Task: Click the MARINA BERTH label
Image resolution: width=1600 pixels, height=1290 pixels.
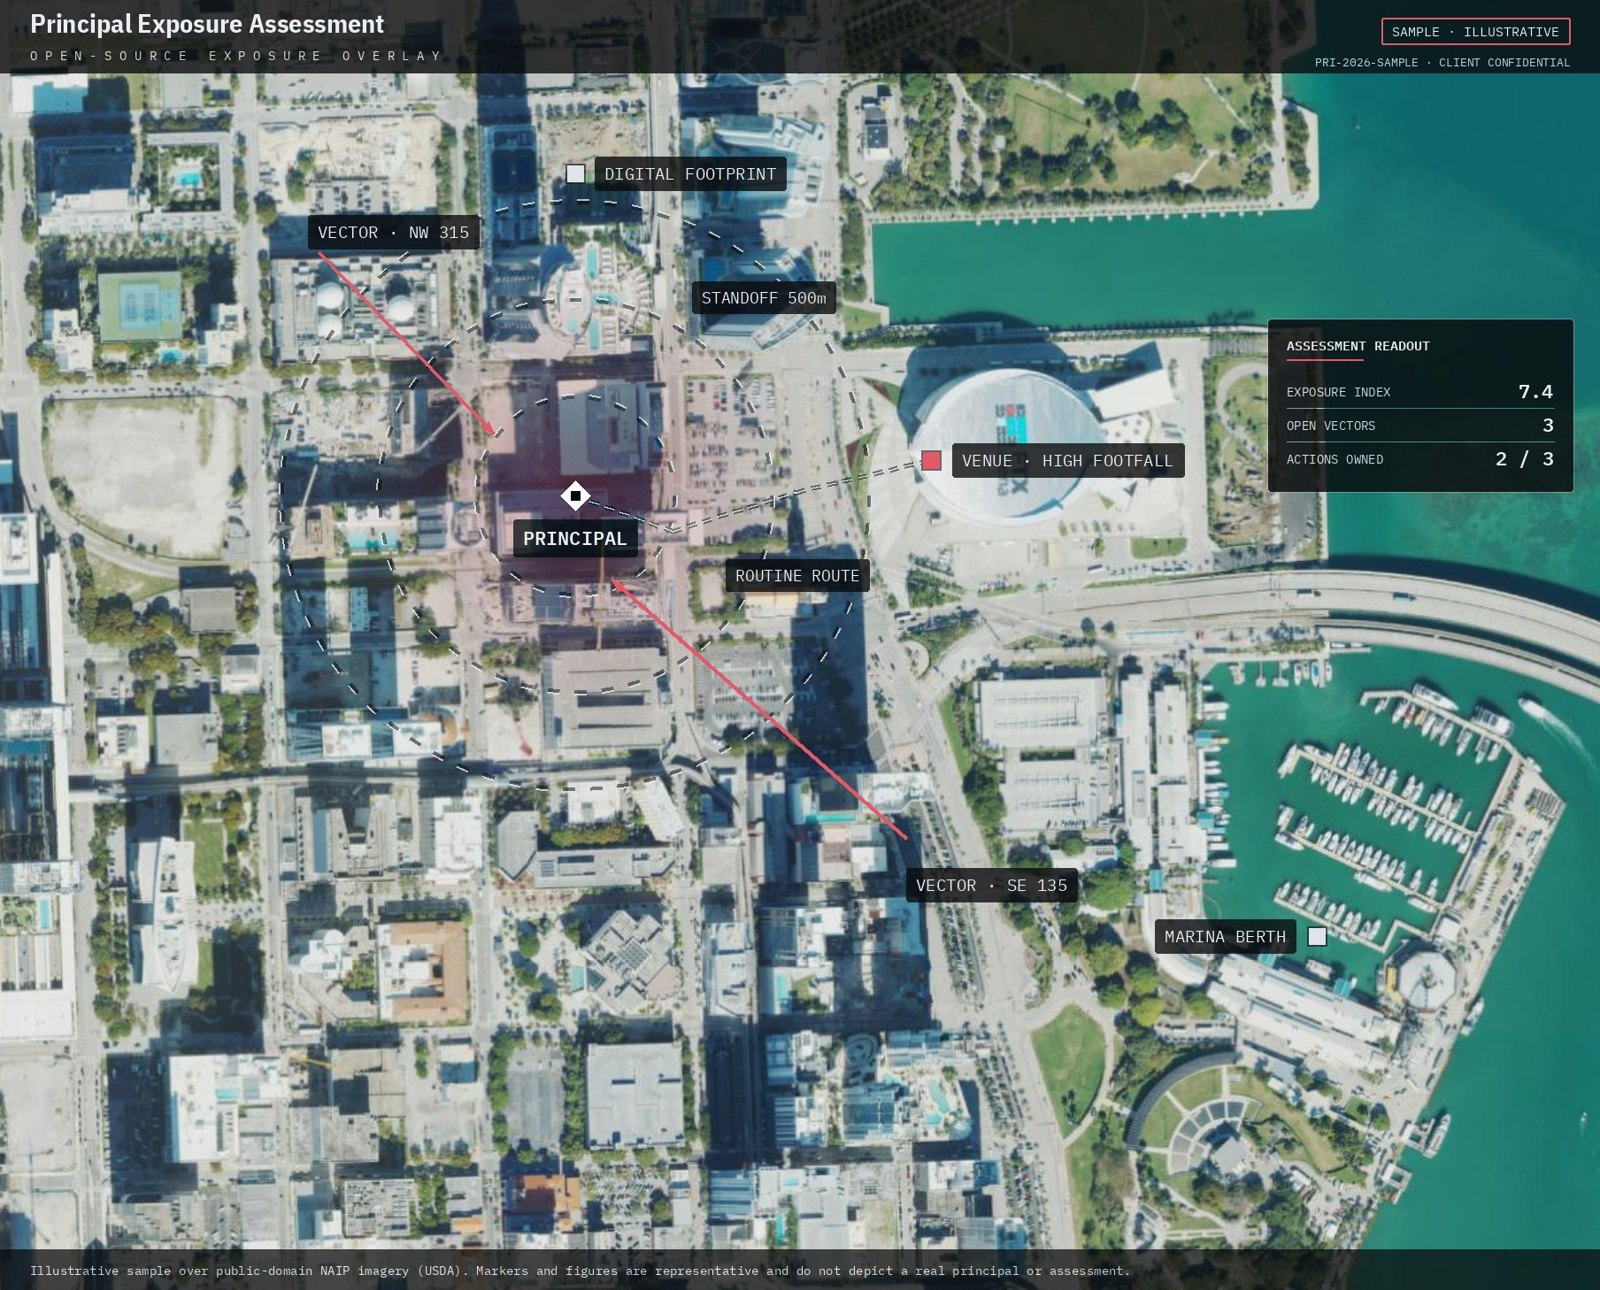Action: [x=1225, y=937]
